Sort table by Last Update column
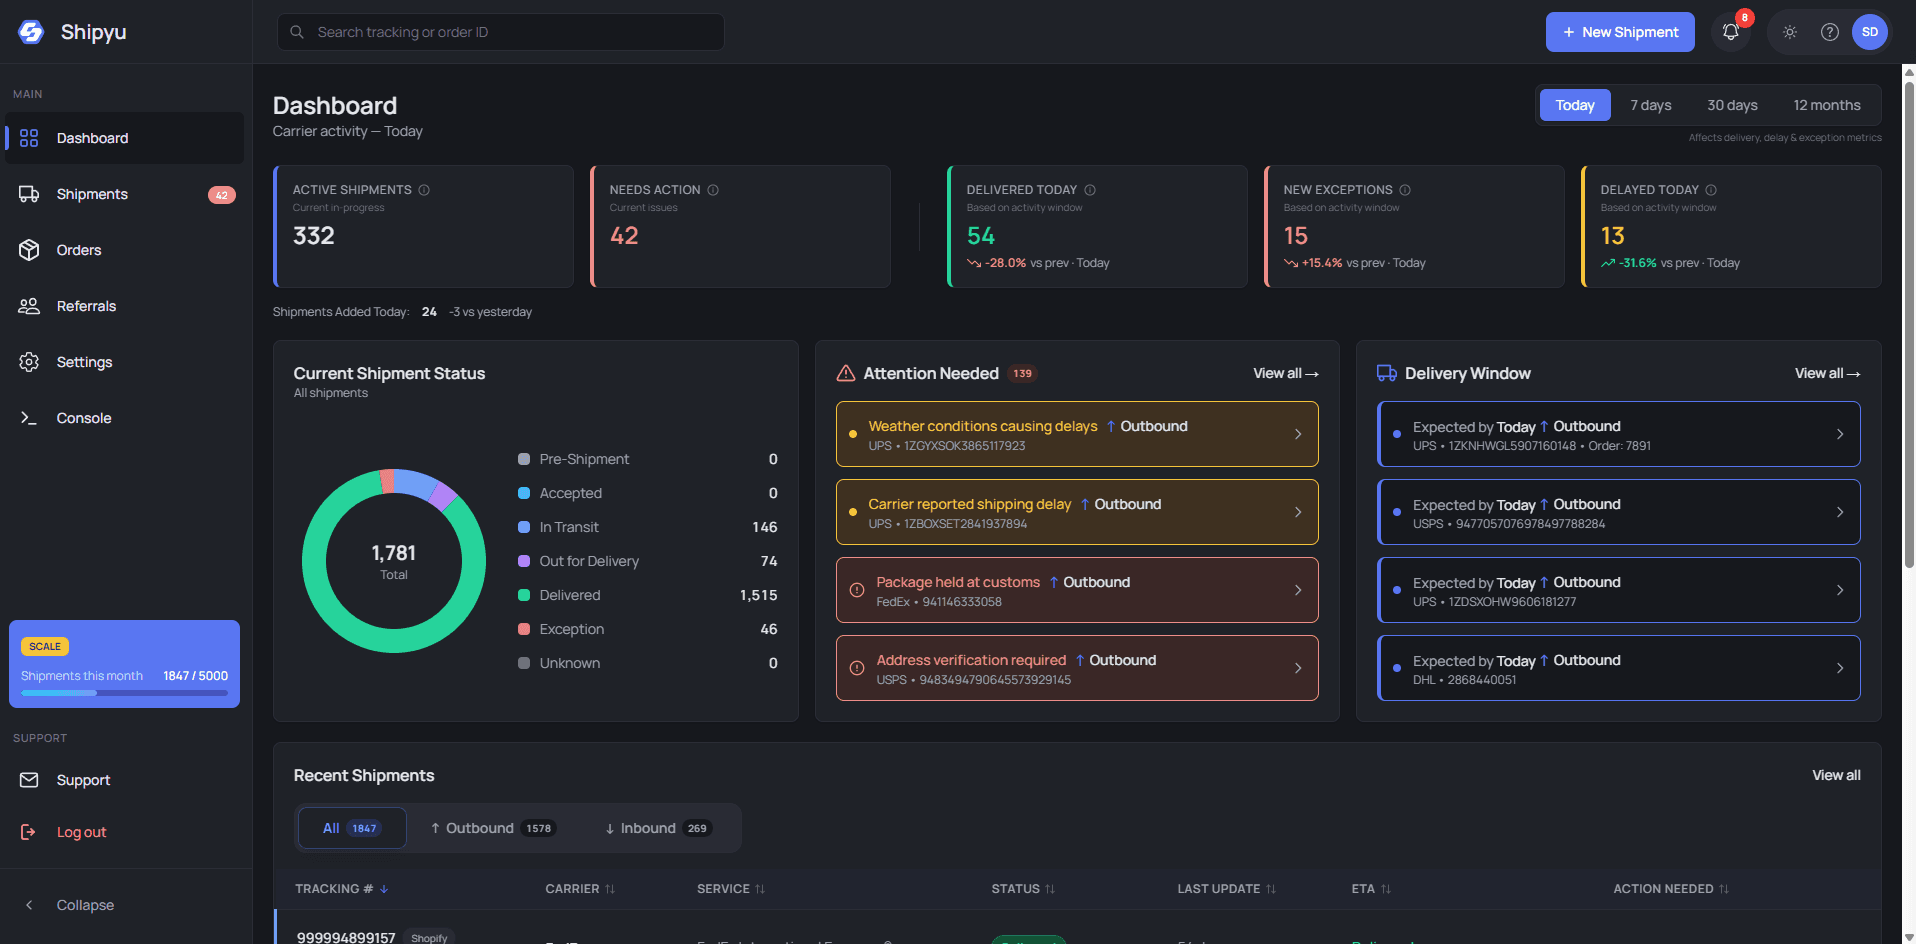The width and height of the screenshot is (1916, 944). (1226, 889)
